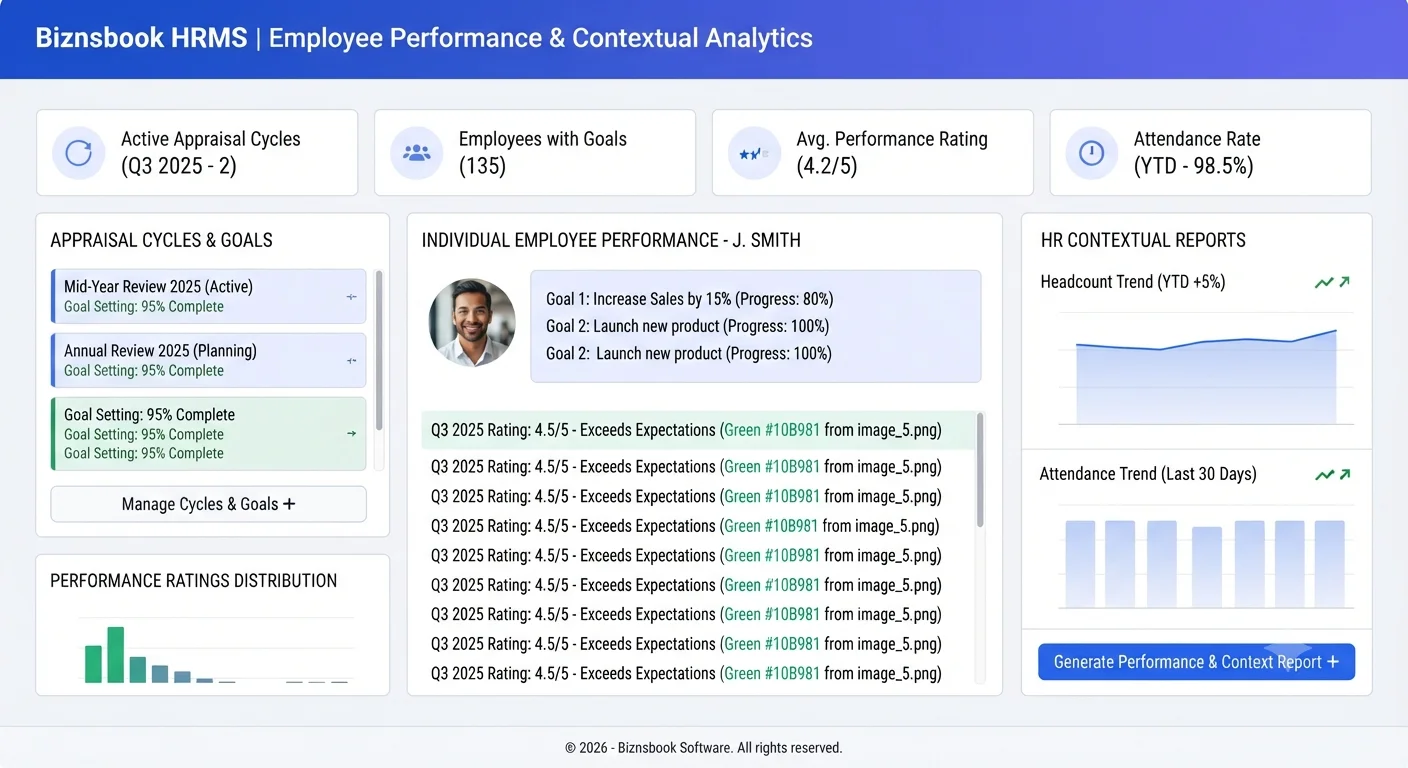
Task: Expand the Mid-Year Review 2025 row arrow
Action: click(351, 297)
